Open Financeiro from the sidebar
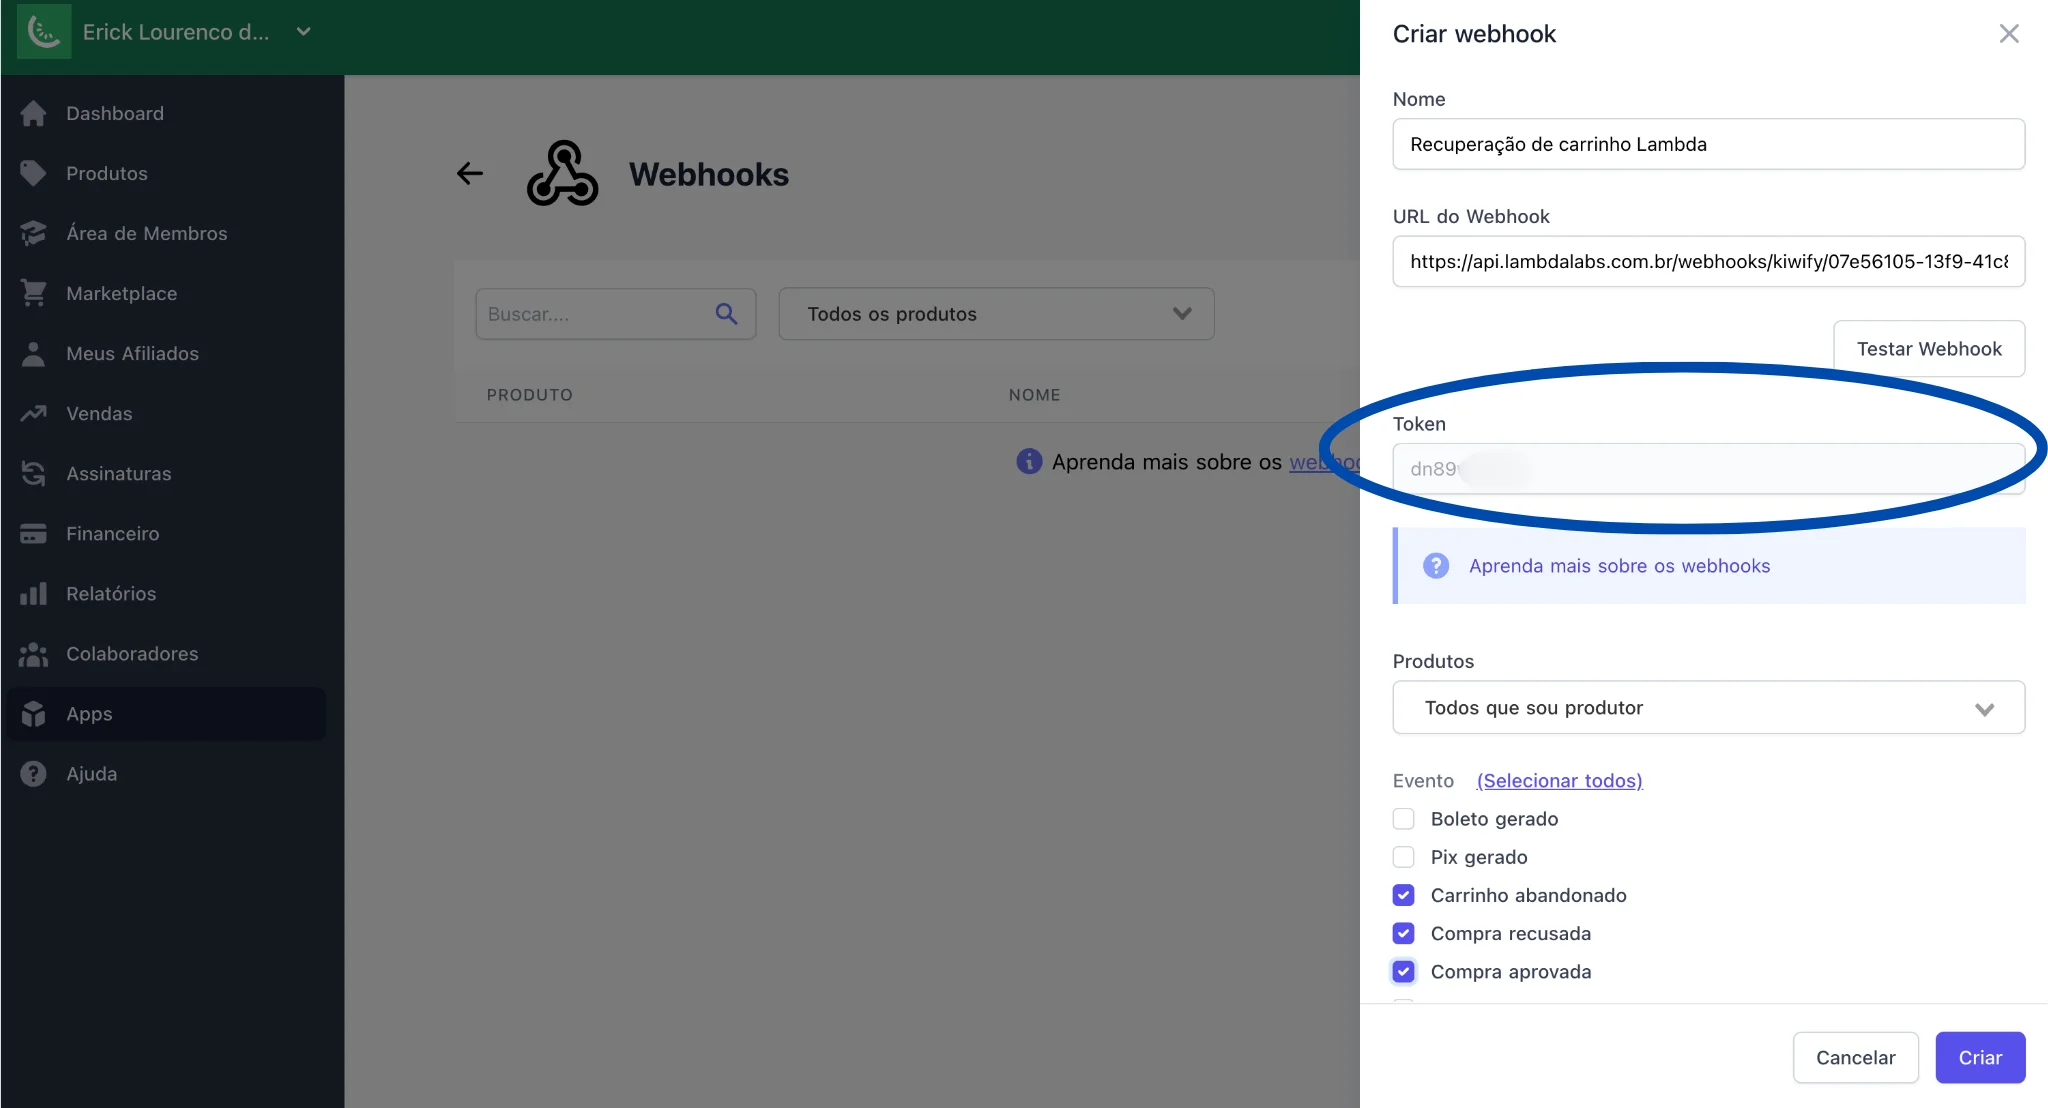2048x1108 pixels. coord(110,533)
